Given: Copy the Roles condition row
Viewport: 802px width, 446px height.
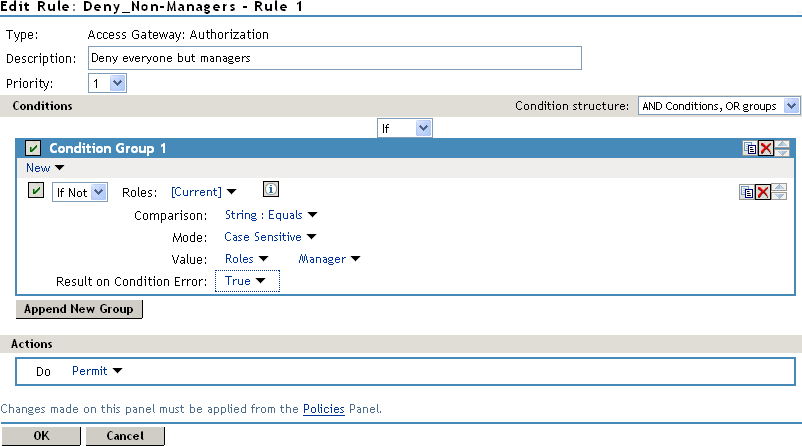Looking at the screenshot, I should click(x=747, y=193).
